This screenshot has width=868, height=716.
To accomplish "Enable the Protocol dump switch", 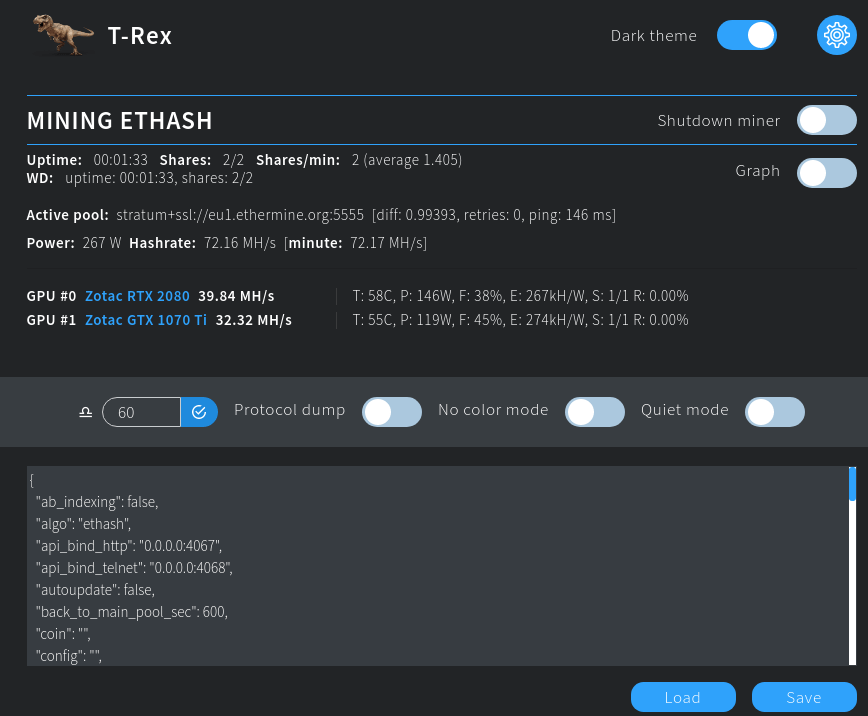I will tap(392, 412).
